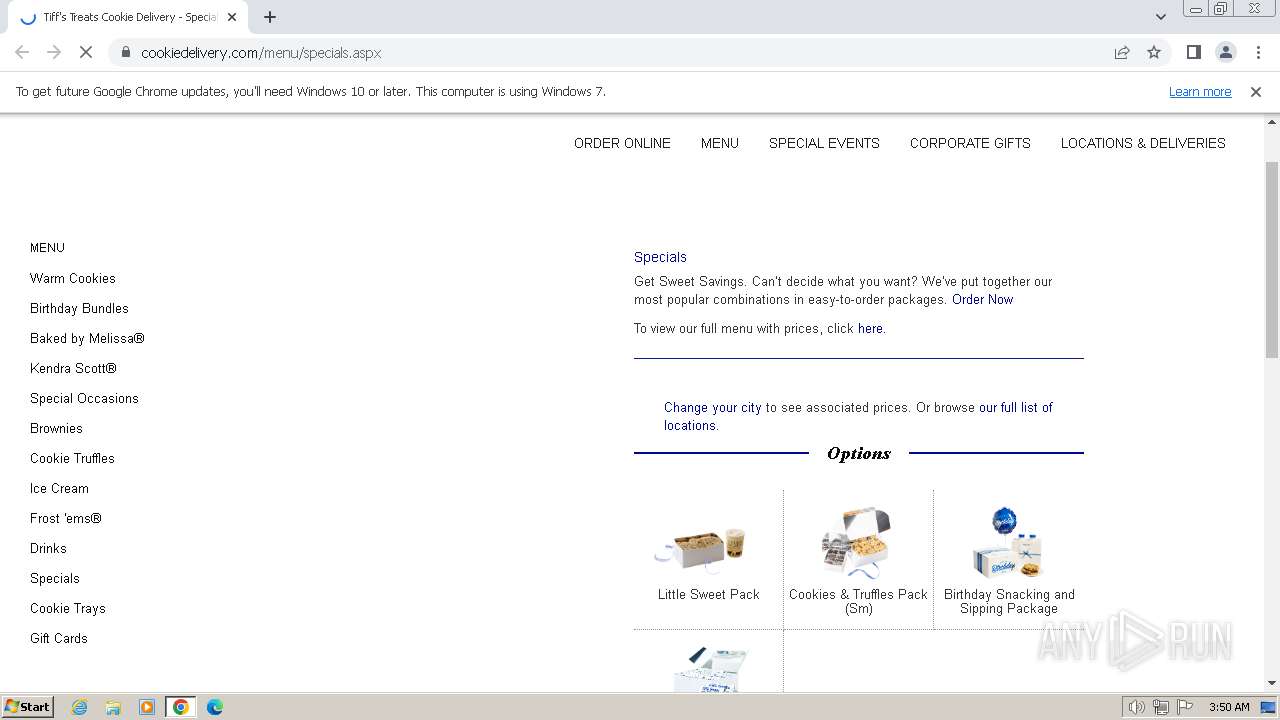
Task: Bookmark this page with the star icon
Action: pyautogui.click(x=1154, y=53)
